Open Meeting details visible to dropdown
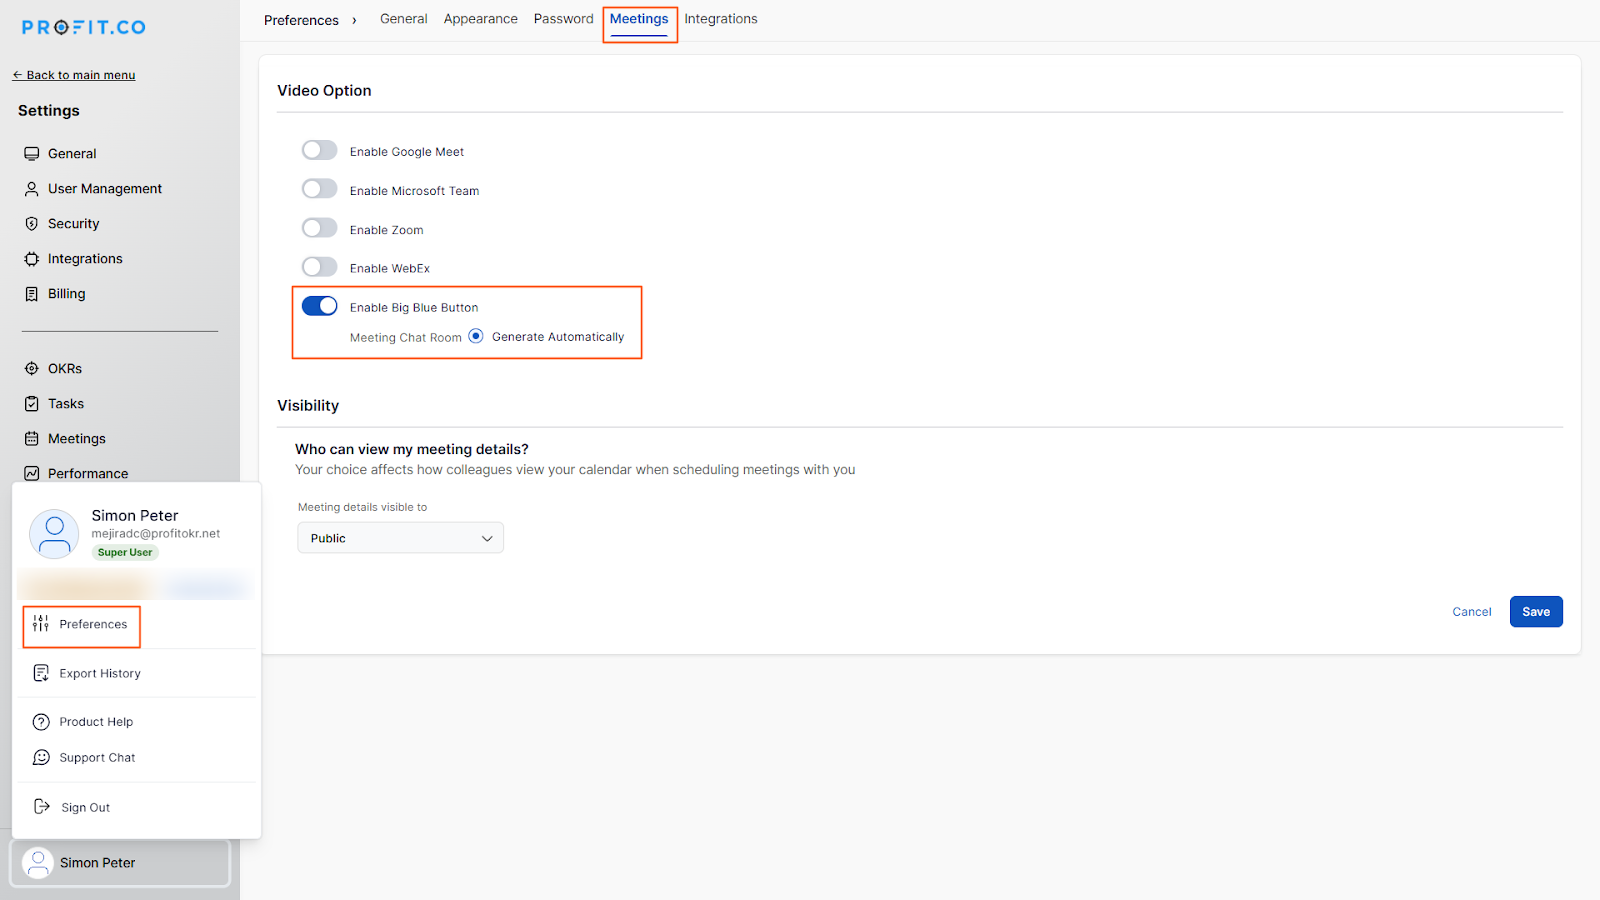The image size is (1600, 900). [x=400, y=538]
